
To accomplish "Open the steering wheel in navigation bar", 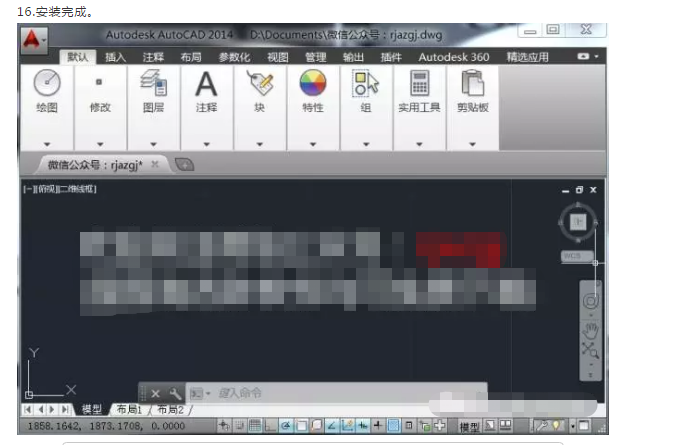I will (x=591, y=301).
